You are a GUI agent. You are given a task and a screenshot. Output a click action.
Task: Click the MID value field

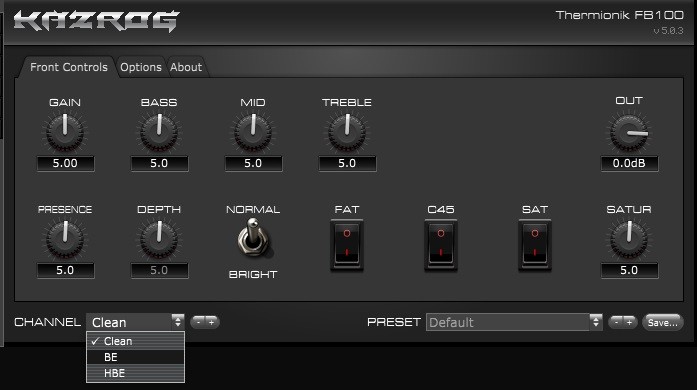click(253, 163)
